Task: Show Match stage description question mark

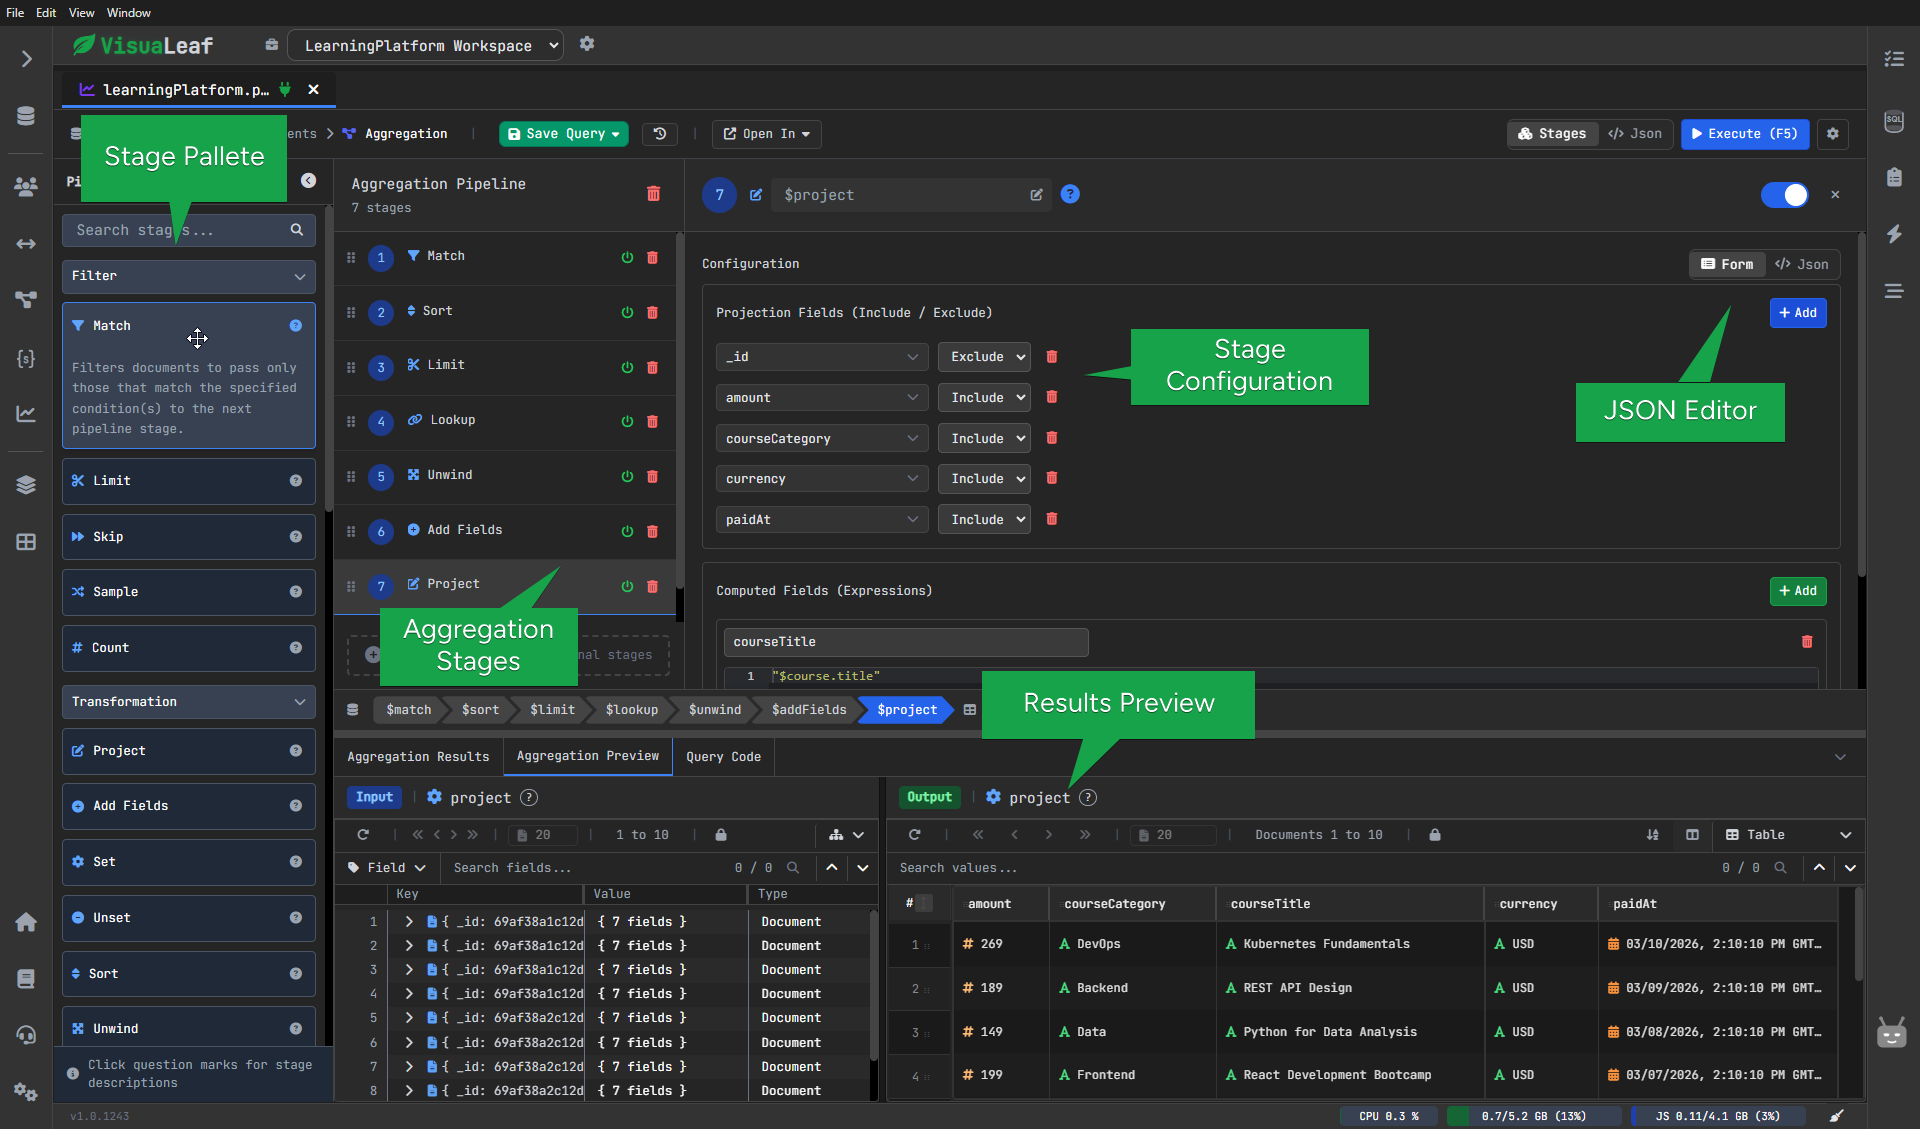Action: point(296,326)
